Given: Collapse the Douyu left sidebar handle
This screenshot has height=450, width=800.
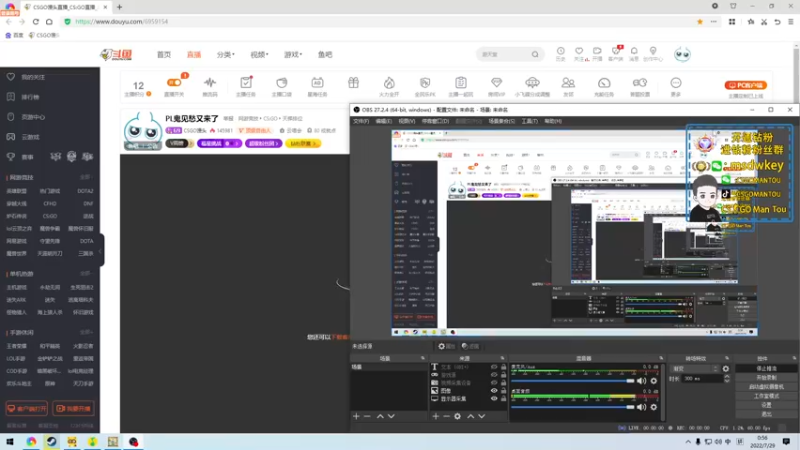Looking at the screenshot, I should [x=101, y=250].
